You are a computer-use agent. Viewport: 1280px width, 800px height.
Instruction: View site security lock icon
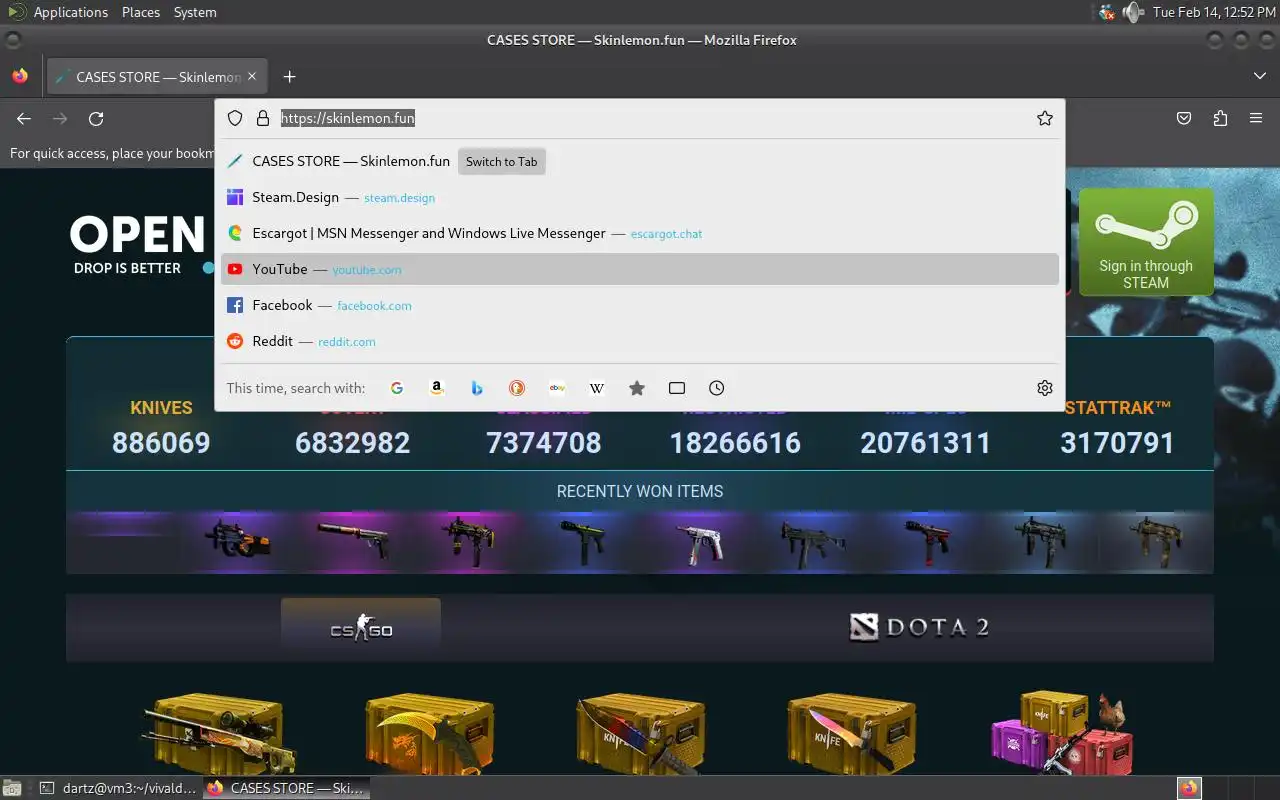tap(263, 118)
